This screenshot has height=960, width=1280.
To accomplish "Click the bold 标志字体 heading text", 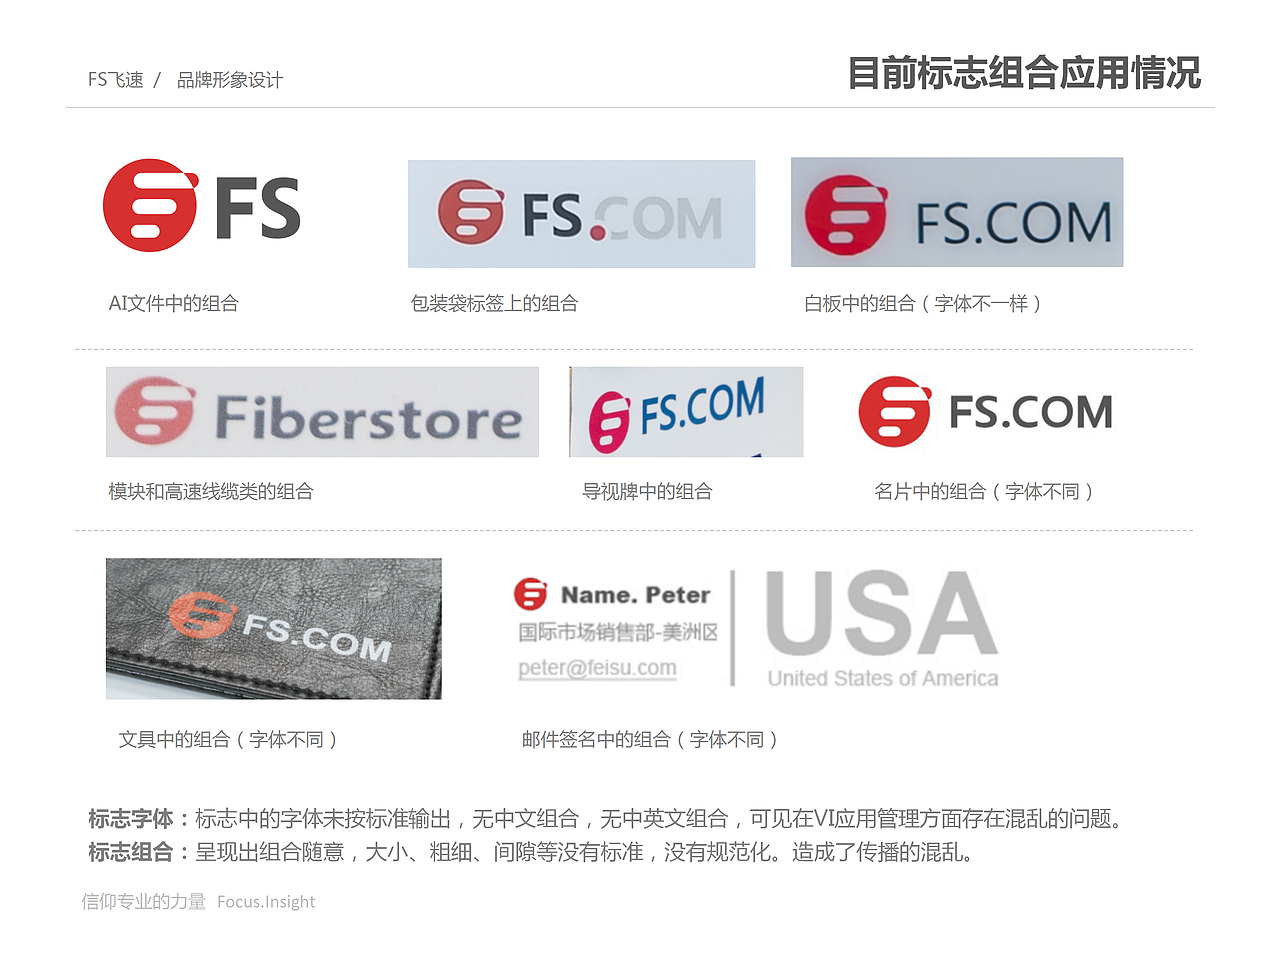I will tap(131, 819).
